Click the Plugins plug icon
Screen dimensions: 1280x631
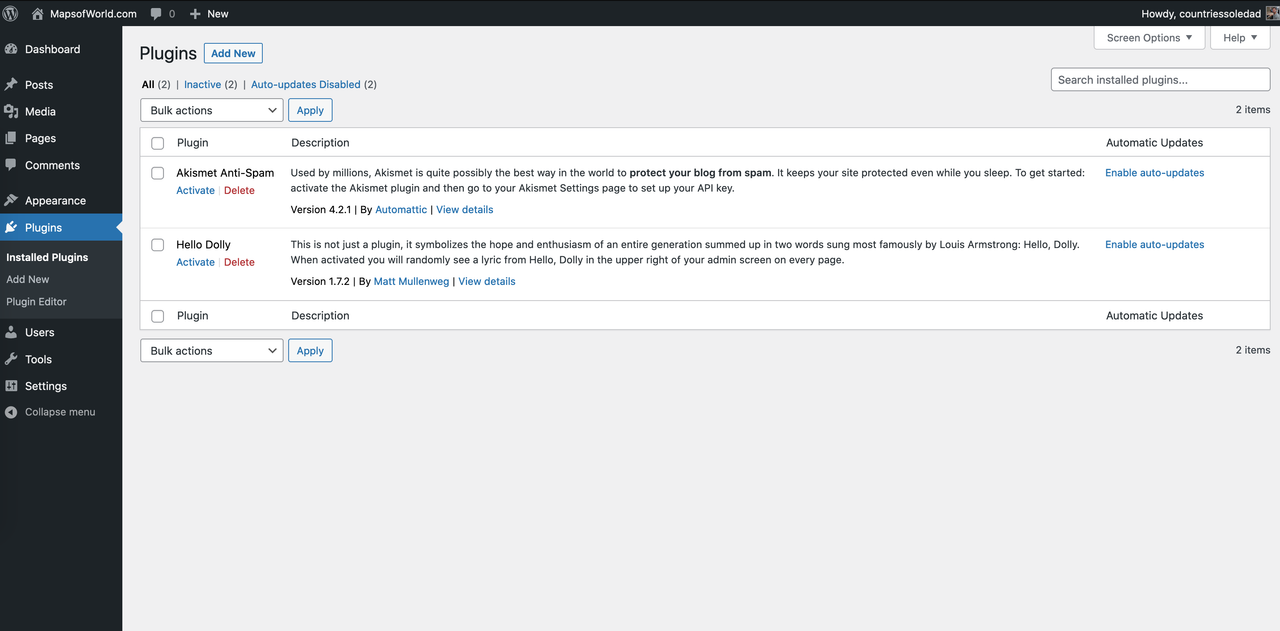tap(11, 227)
